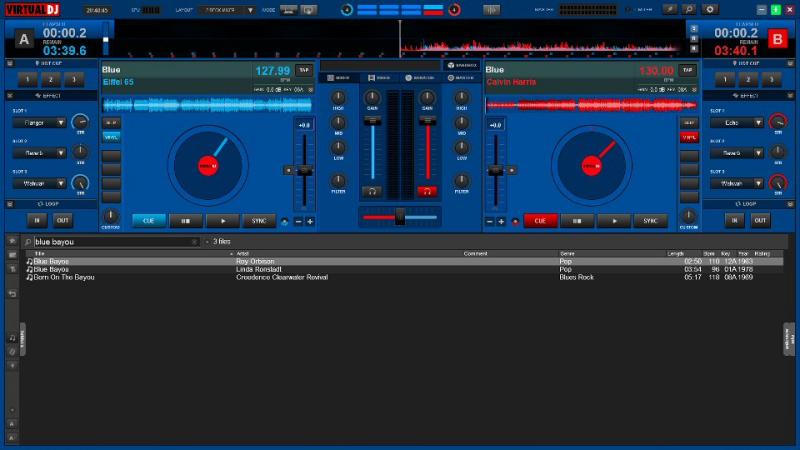Screen dimensions: 800x450
Task: Sync deck B with SYNC button
Action: (651, 221)
